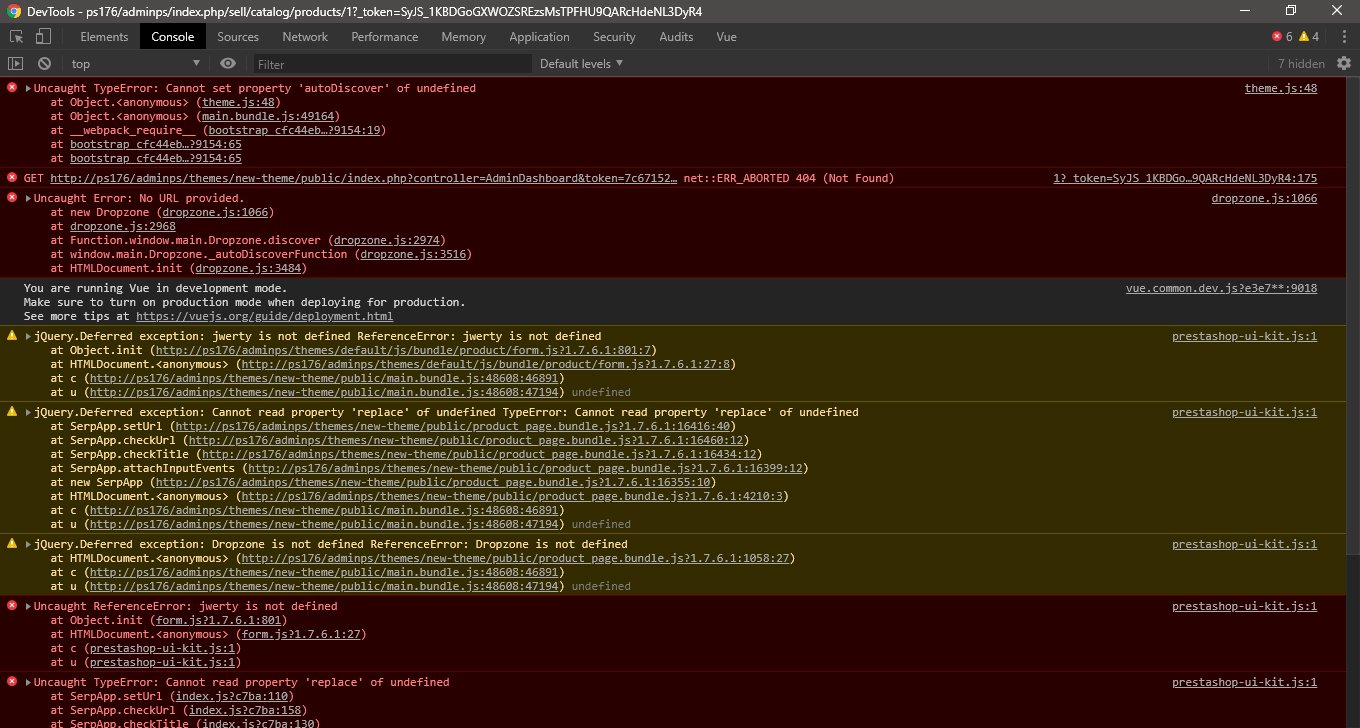This screenshot has width=1360, height=728.
Task: Open prestashop-ui-kit.js:1 link beside Dropzone warning
Action: pyautogui.click(x=1245, y=544)
